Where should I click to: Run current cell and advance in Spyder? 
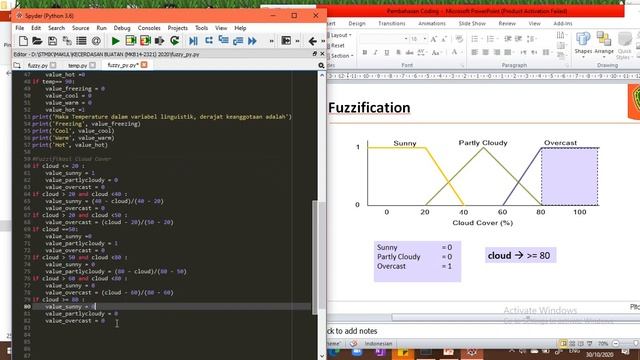coord(145,40)
